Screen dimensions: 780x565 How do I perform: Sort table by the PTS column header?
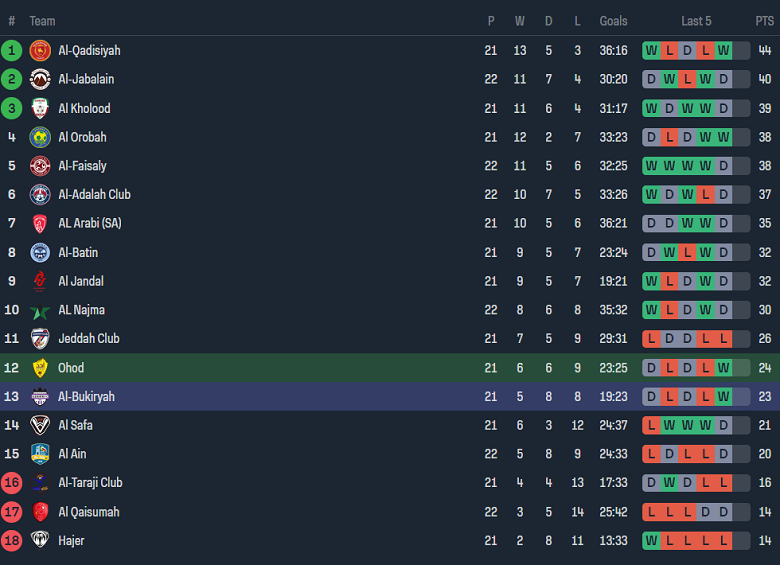point(764,21)
